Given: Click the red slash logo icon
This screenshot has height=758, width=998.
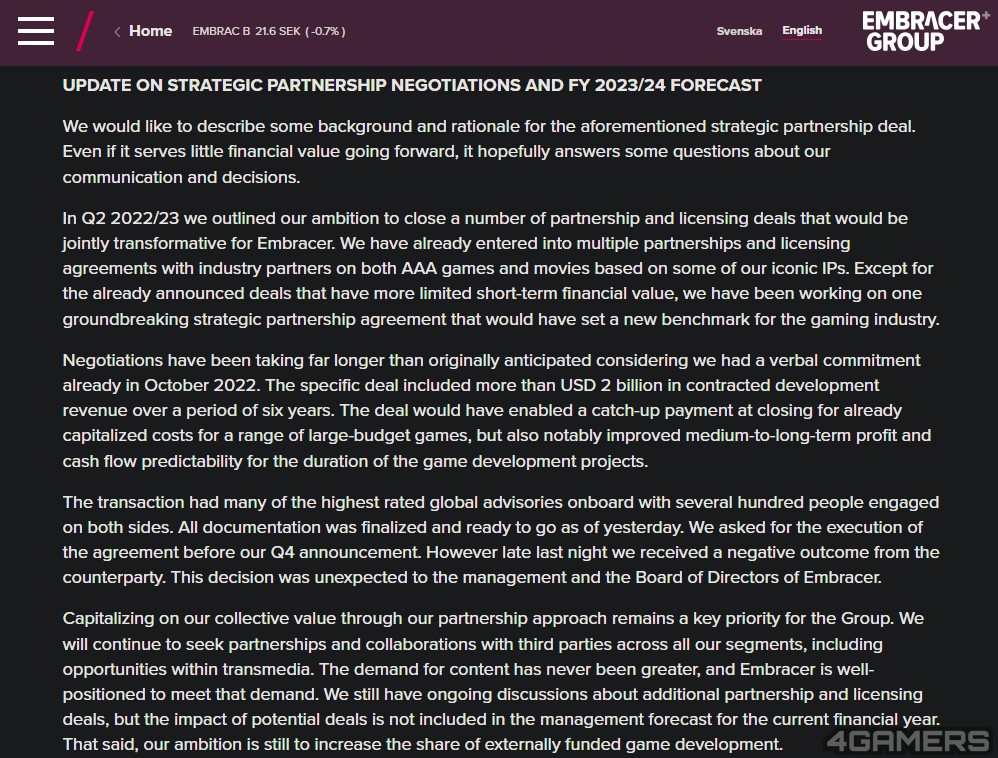Looking at the screenshot, I should (85, 31).
